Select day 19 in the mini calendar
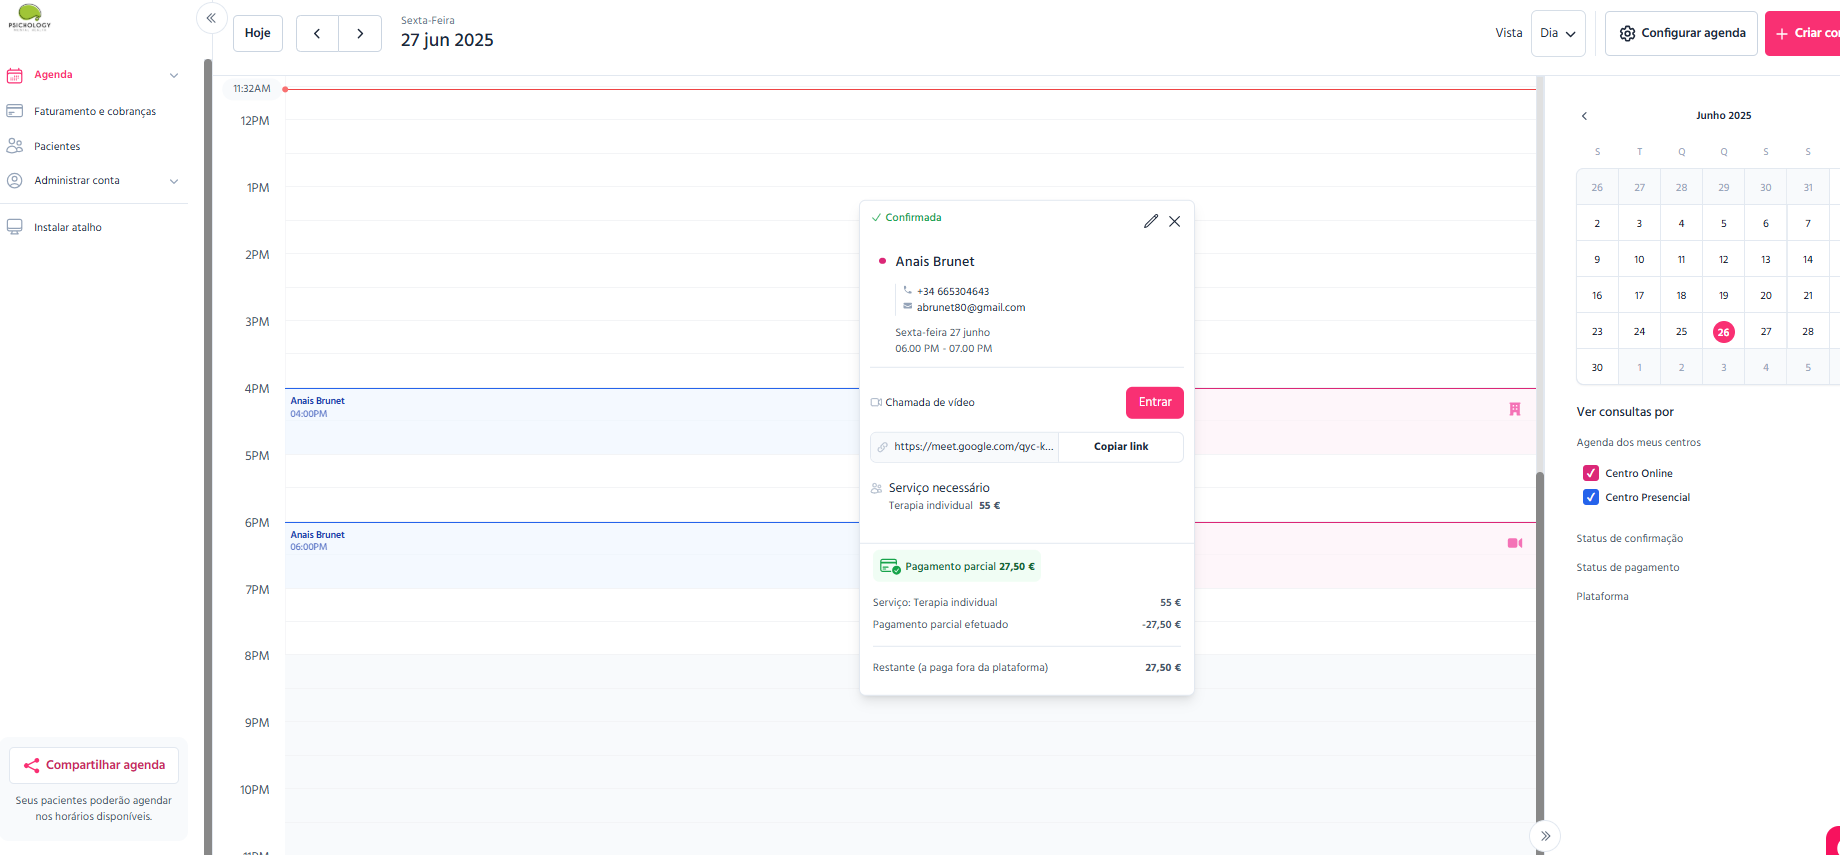Viewport: 1840px width, 855px height. tap(1724, 296)
